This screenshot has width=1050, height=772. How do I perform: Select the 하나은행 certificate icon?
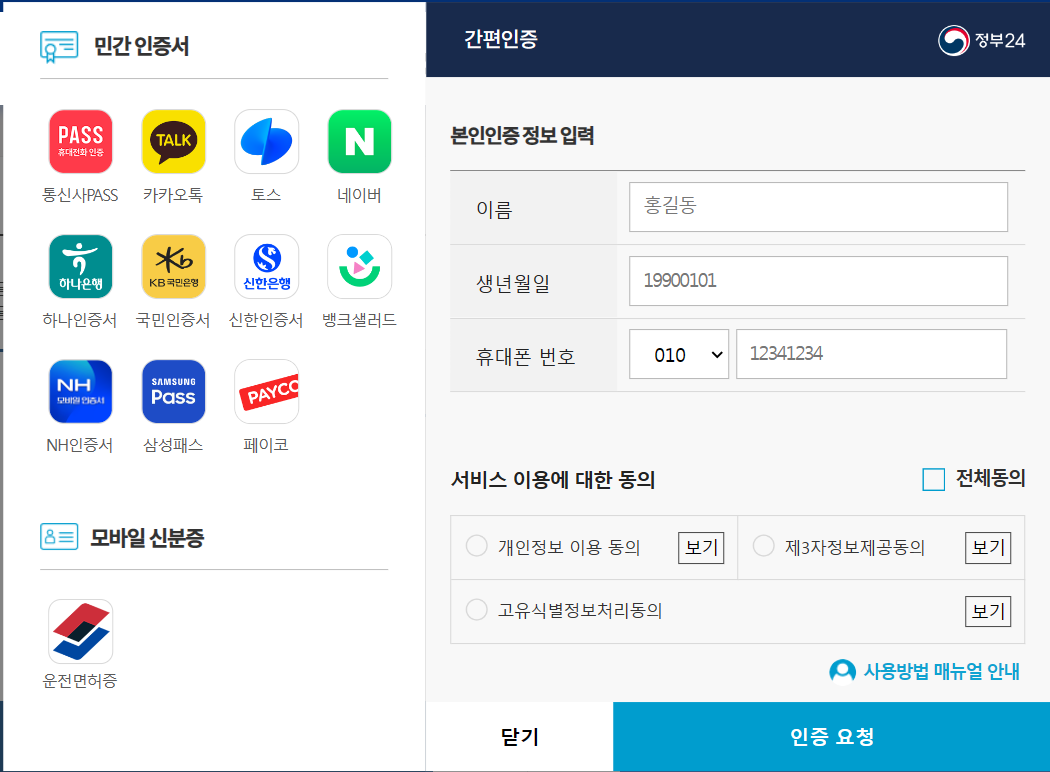pyautogui.click(x=80, y=266)
